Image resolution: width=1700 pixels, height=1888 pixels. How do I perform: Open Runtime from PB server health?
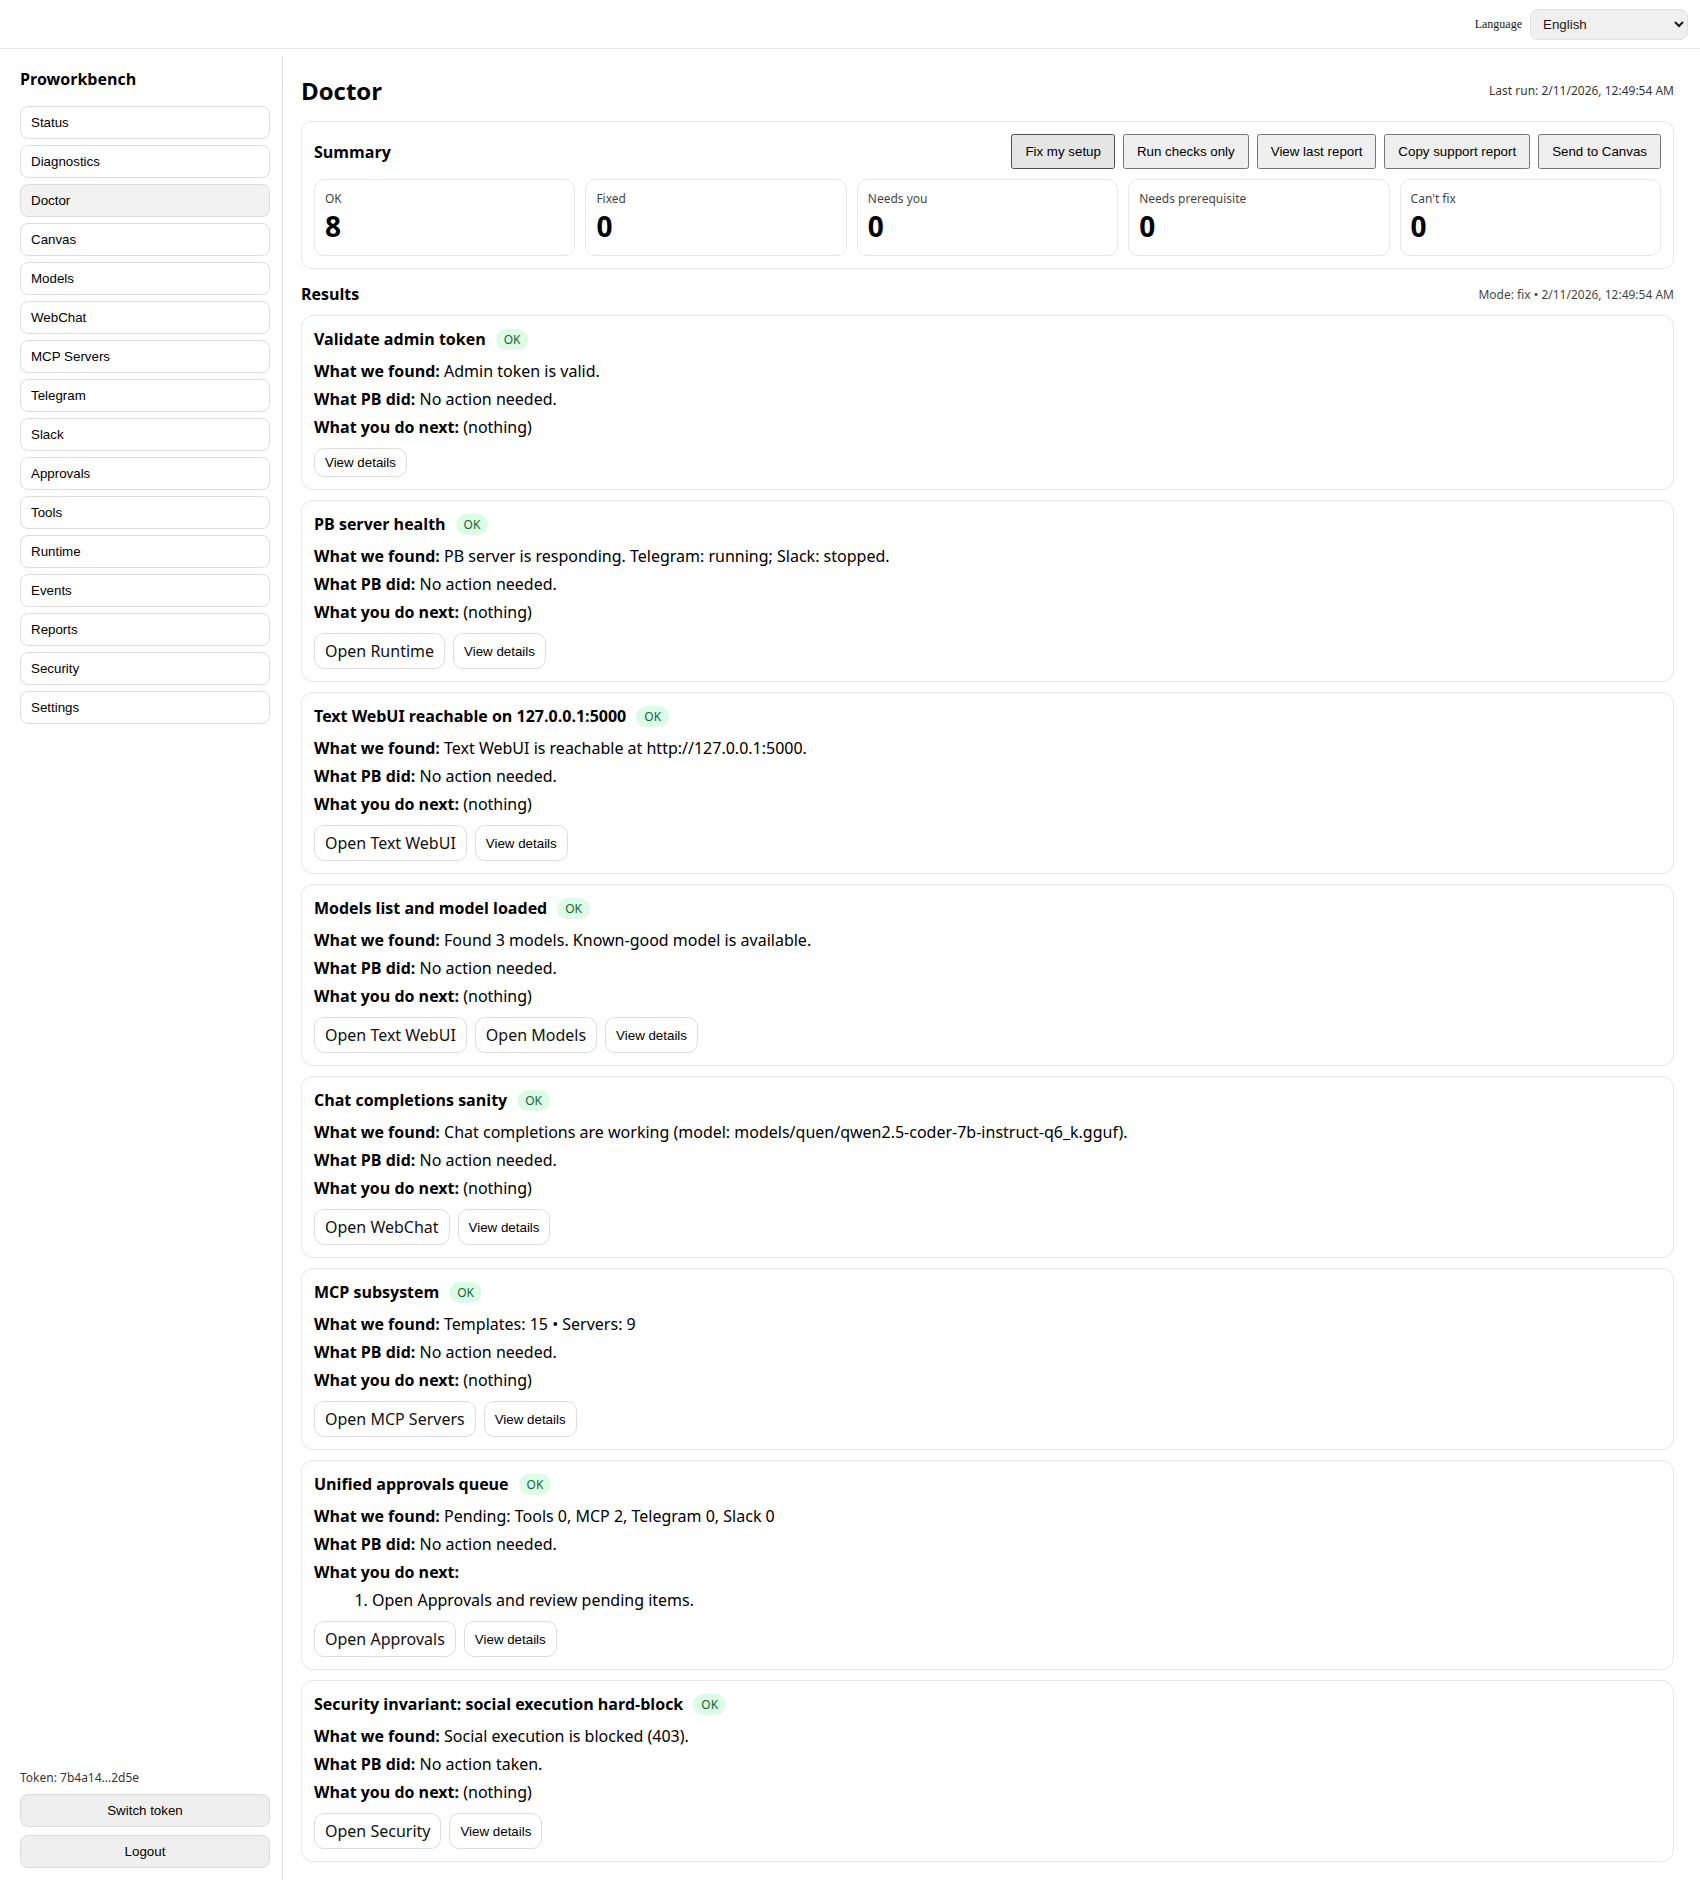click(x=379, y=652)
